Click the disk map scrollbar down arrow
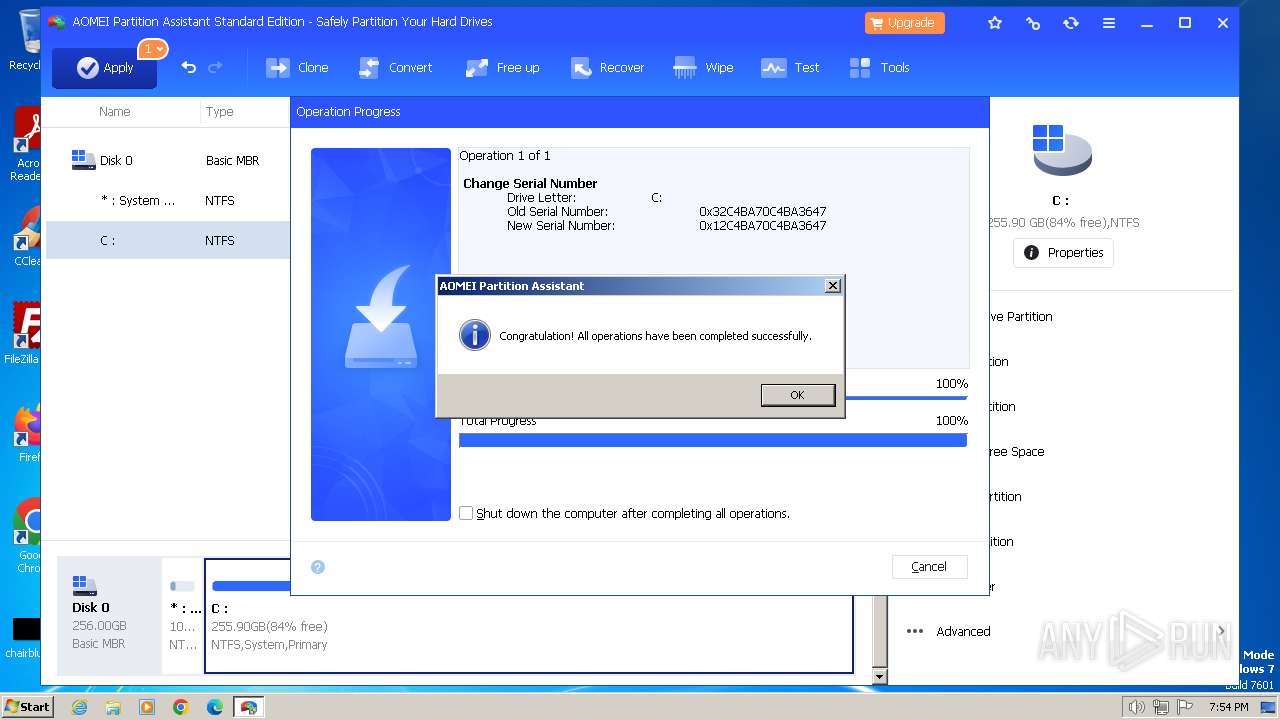The image size is (1280, 720). (879, 677)
